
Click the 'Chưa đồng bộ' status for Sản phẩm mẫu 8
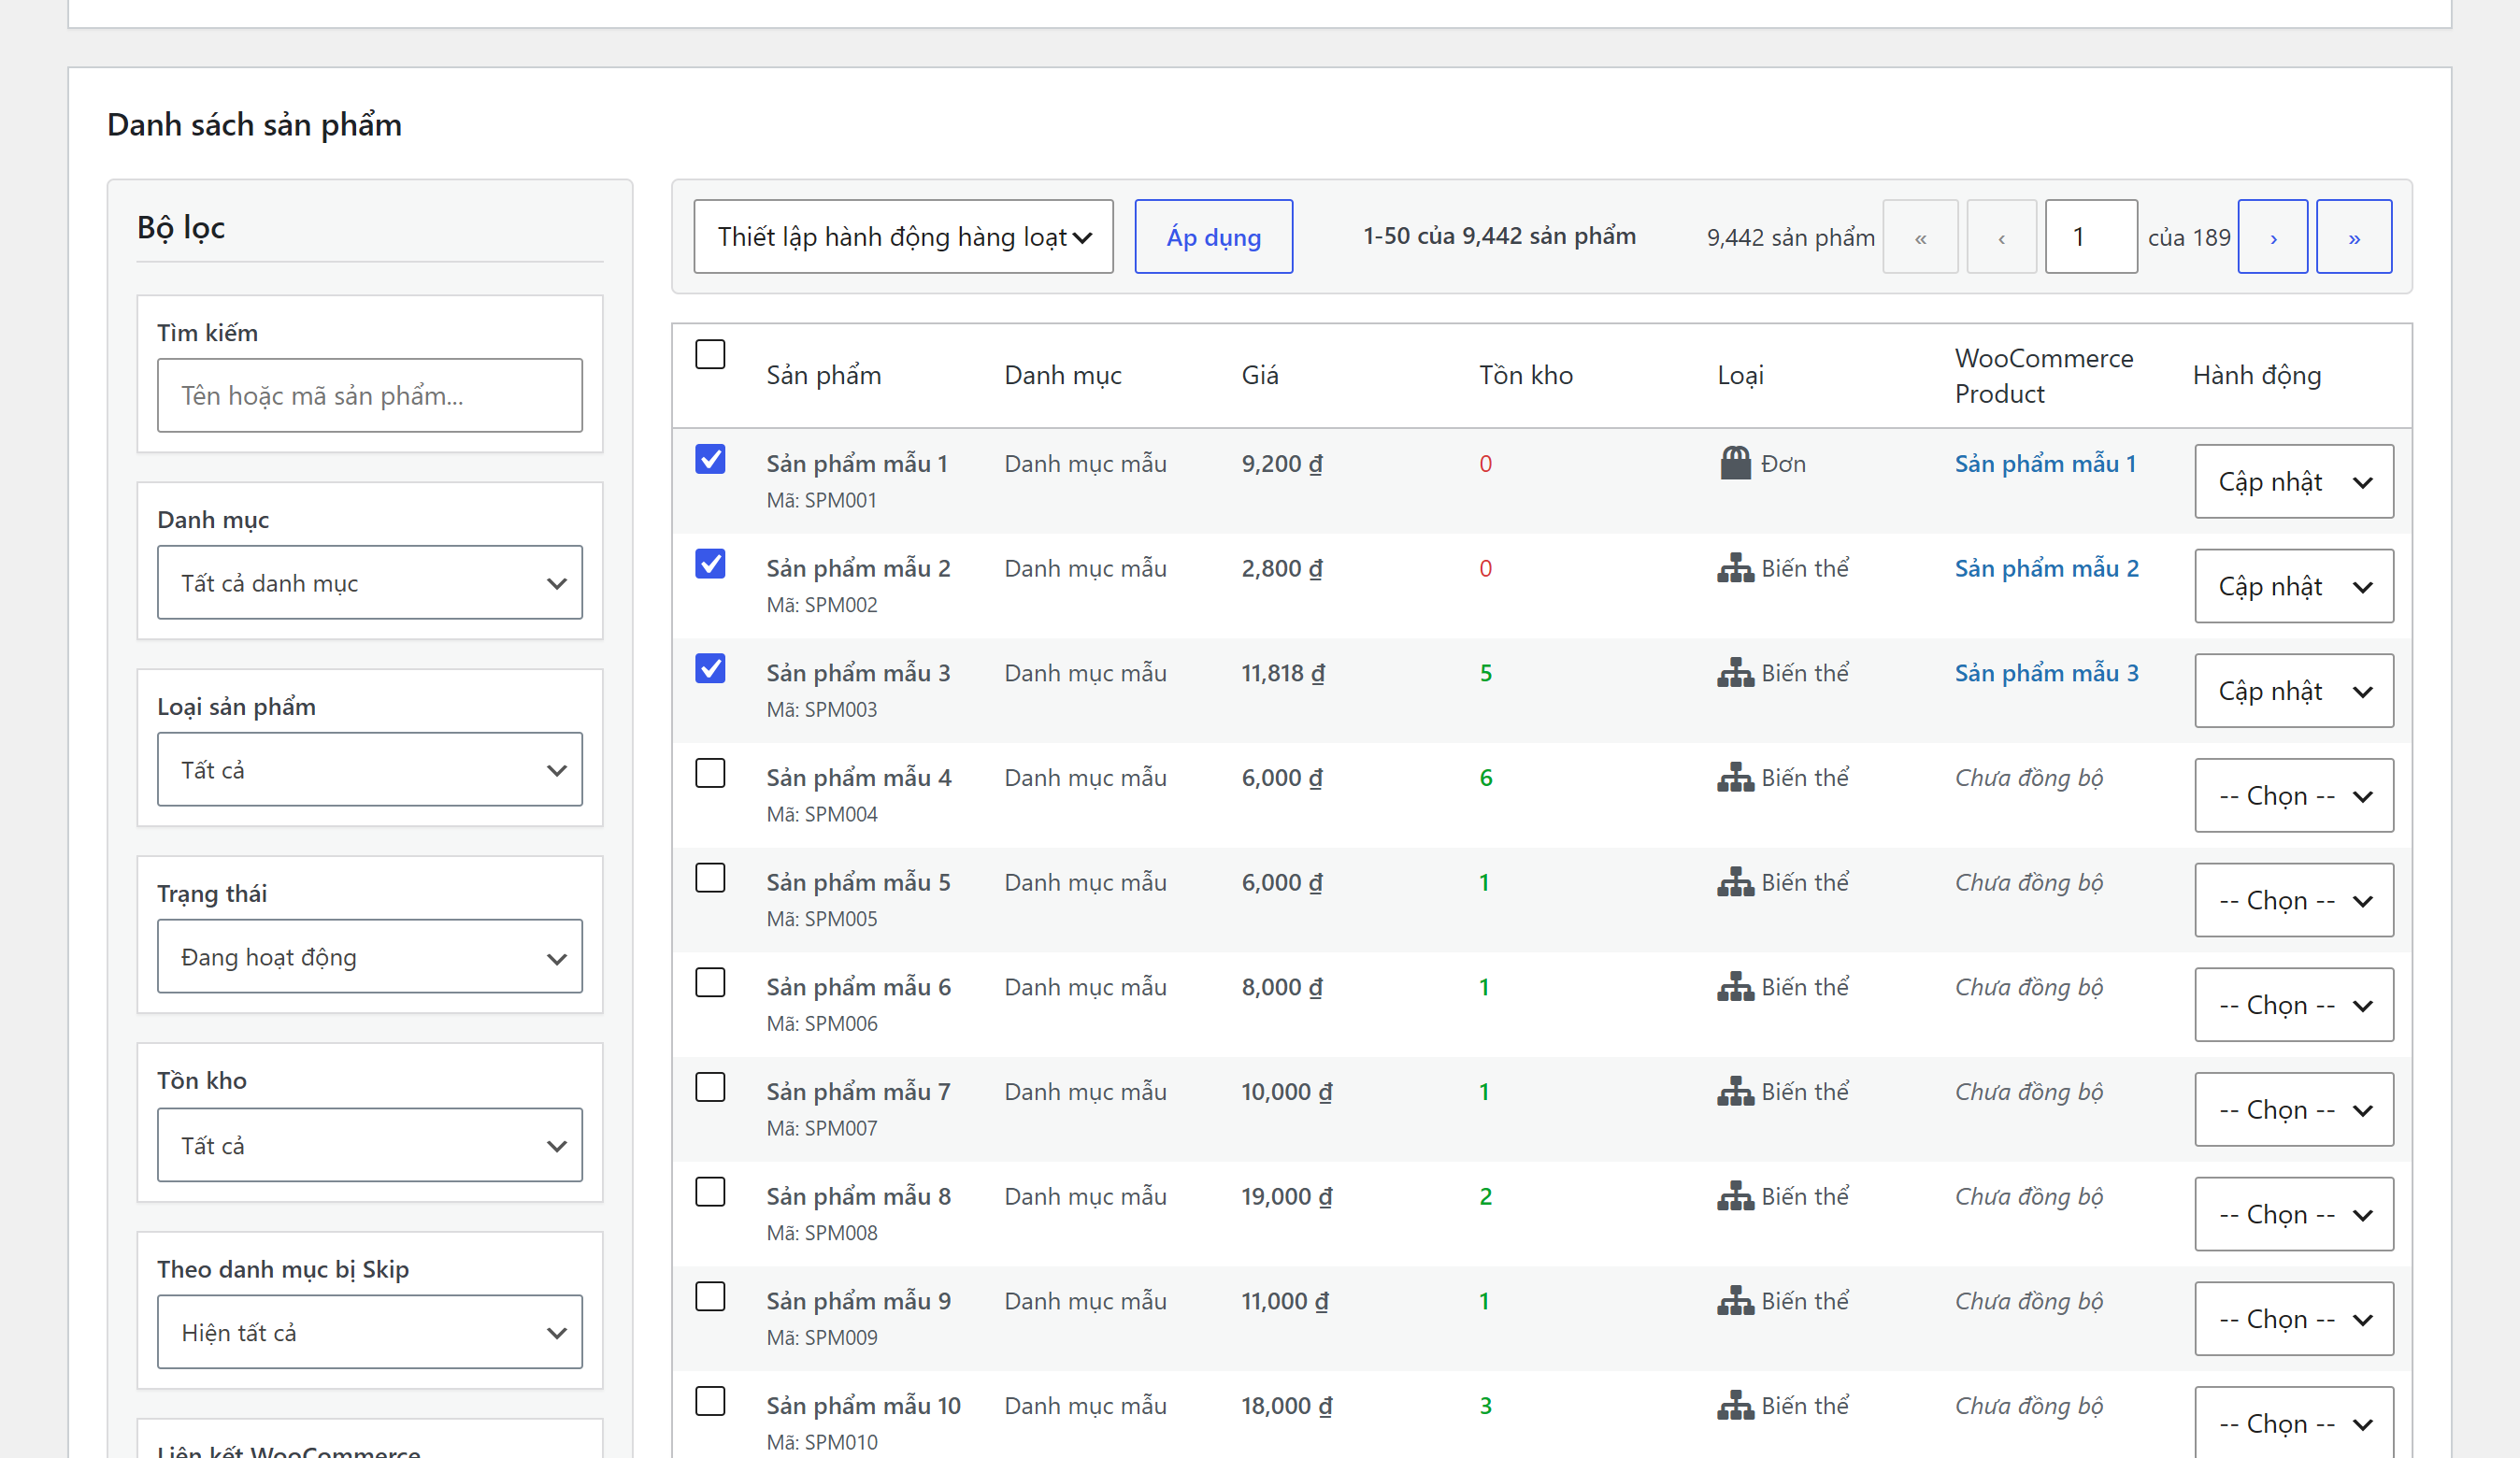pyautogui.click(x=2029, y=1196)
